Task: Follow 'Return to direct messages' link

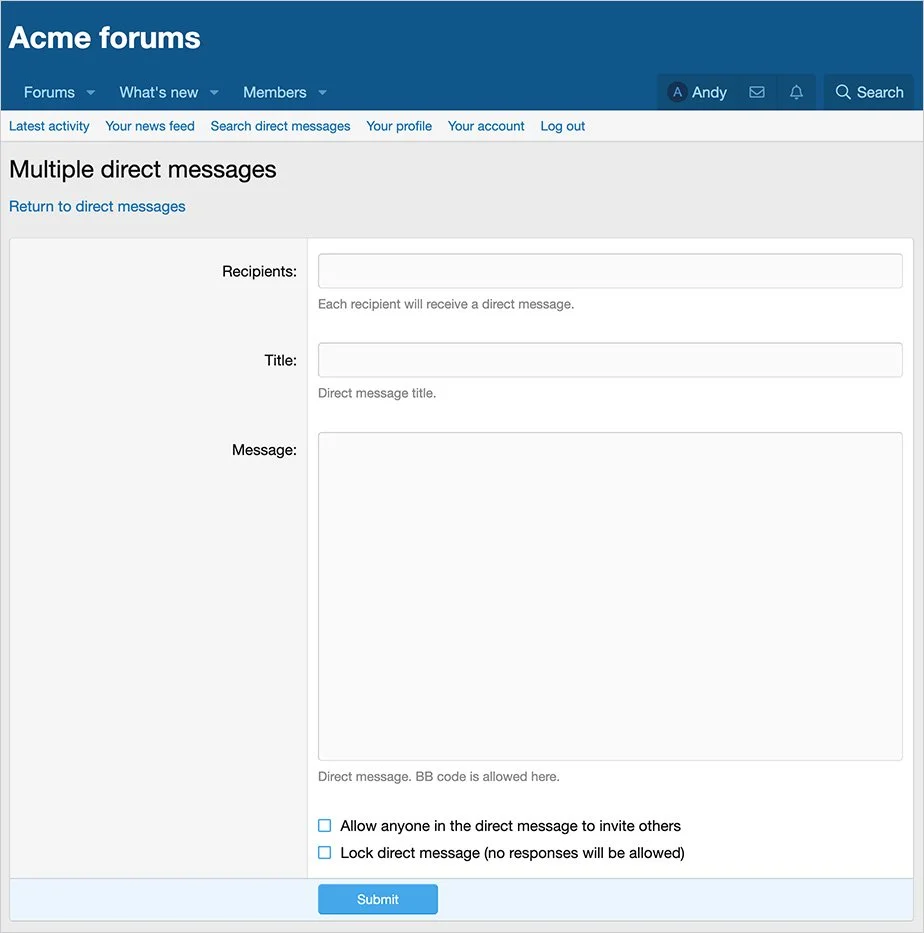Action: (97, 206)
